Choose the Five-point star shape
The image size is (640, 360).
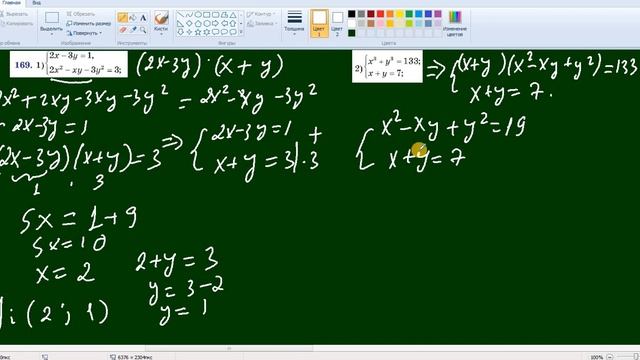(x=198, y=32)
